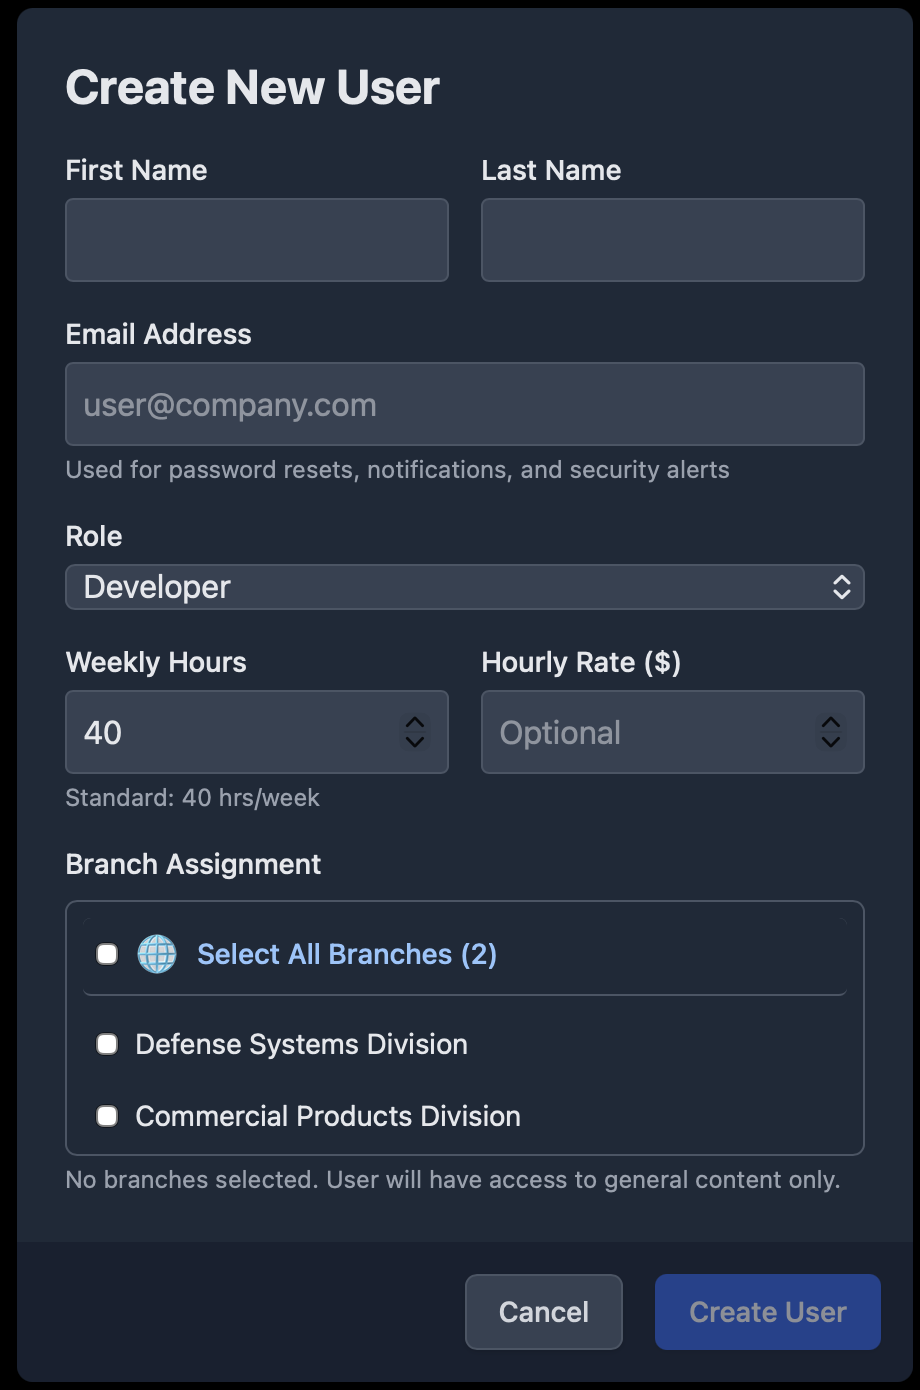Enable the Defense Systems Division checkbox

pyautogui.click(x=107, y=1044)
